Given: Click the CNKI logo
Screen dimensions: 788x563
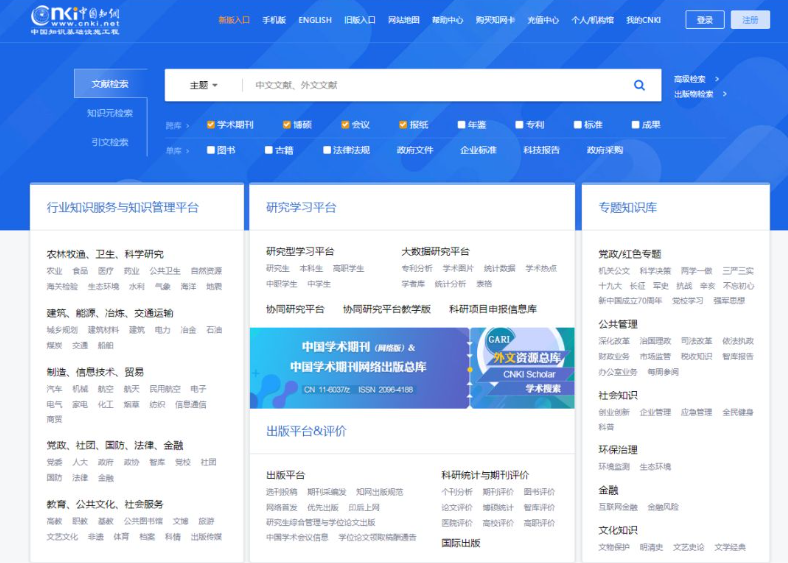Looking at the screenshot, I should (75, 20).
